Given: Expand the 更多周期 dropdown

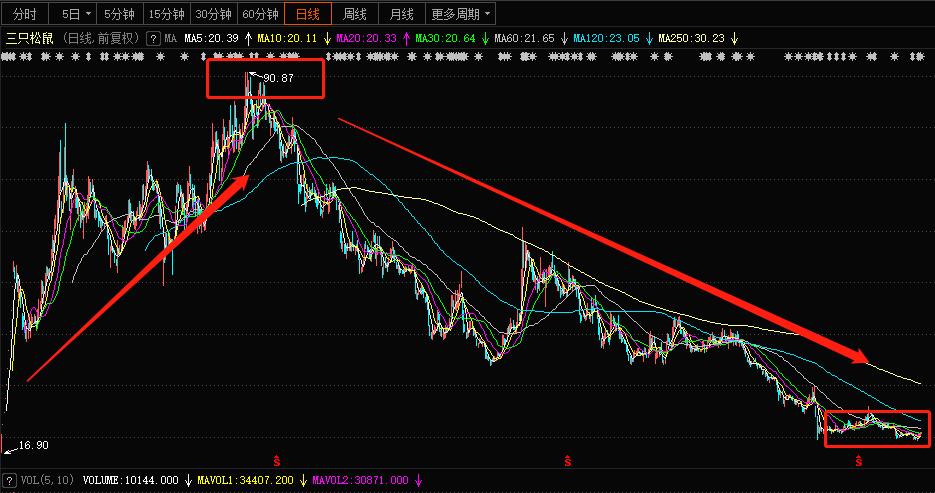Looking at the screenshot, I should tap(461, 14).
